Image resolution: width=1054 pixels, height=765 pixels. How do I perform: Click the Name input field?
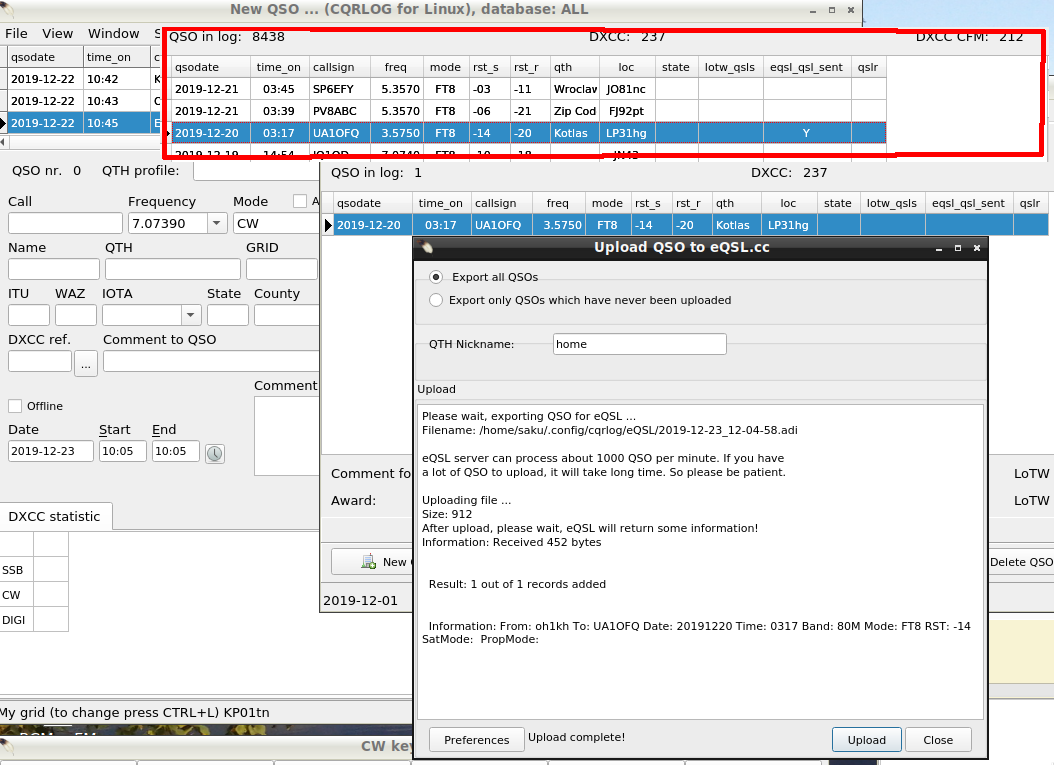(54, 269)
